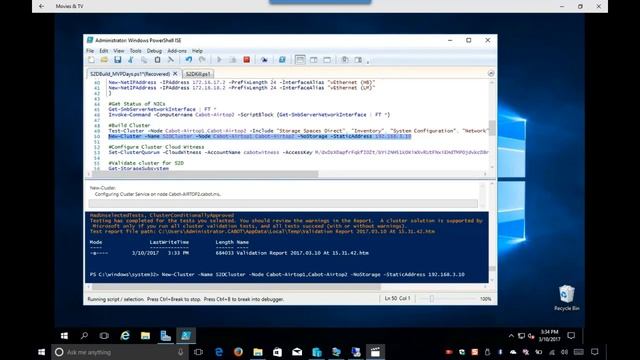
Task: Open a New Remote PowerShell Tab
Action: [x=264, y=60]
